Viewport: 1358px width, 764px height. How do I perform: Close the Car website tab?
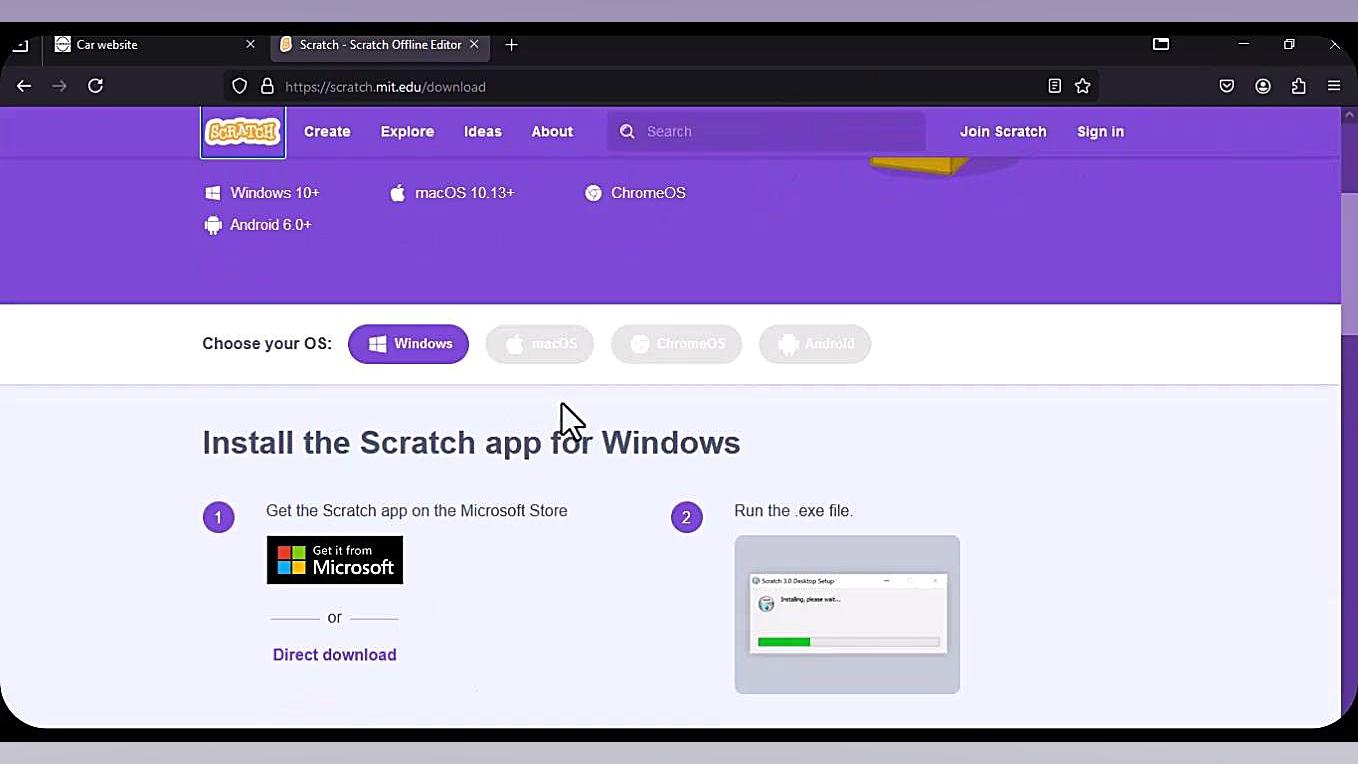(250, 44)
